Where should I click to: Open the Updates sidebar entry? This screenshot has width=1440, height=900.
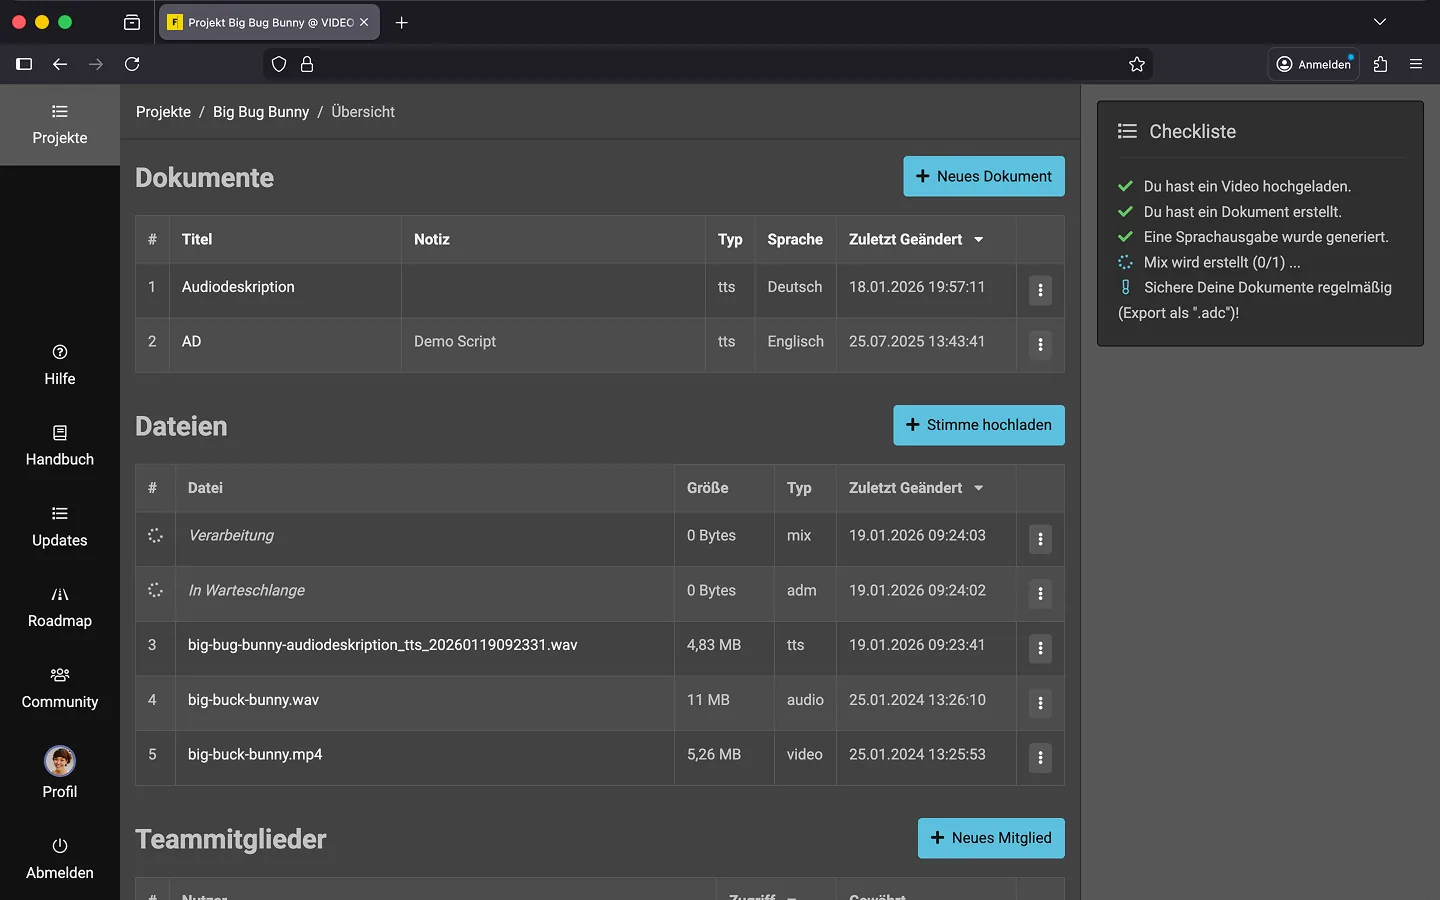click(x=60, y=526)
